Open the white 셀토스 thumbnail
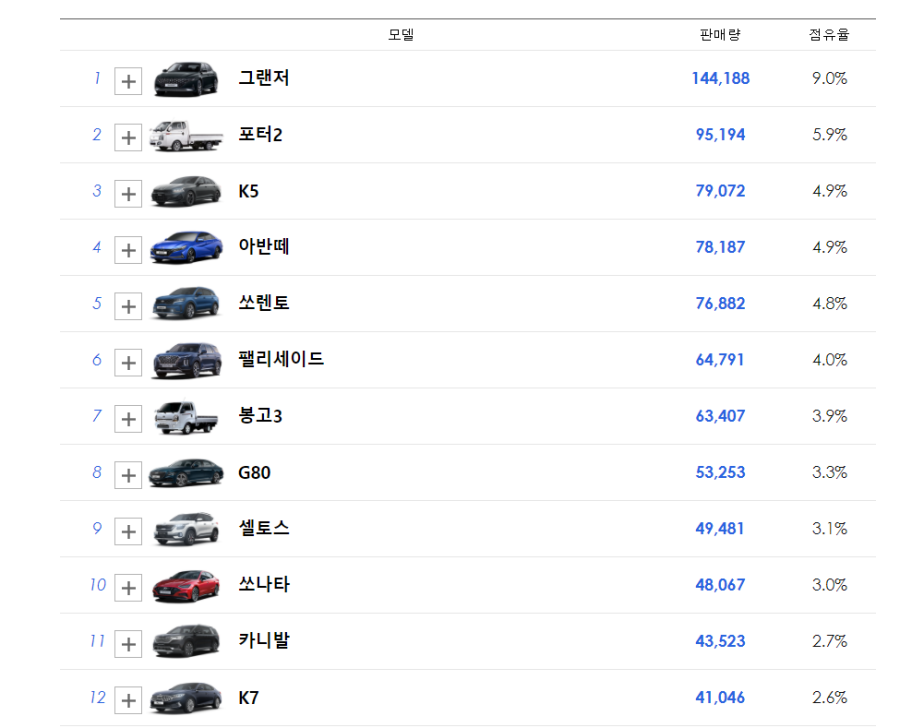 pyautogui.click(x=186, y=529)
